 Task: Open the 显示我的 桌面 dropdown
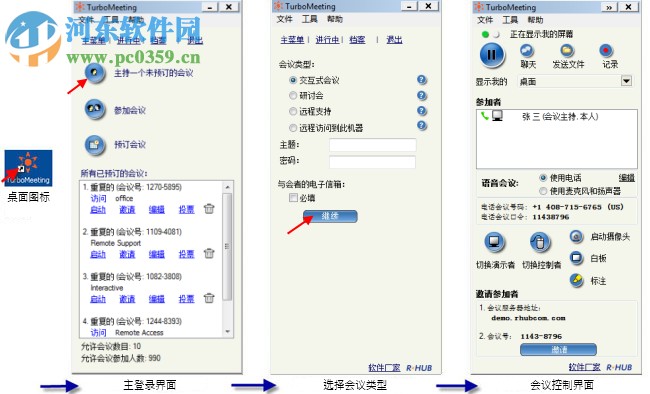(626, 81)
